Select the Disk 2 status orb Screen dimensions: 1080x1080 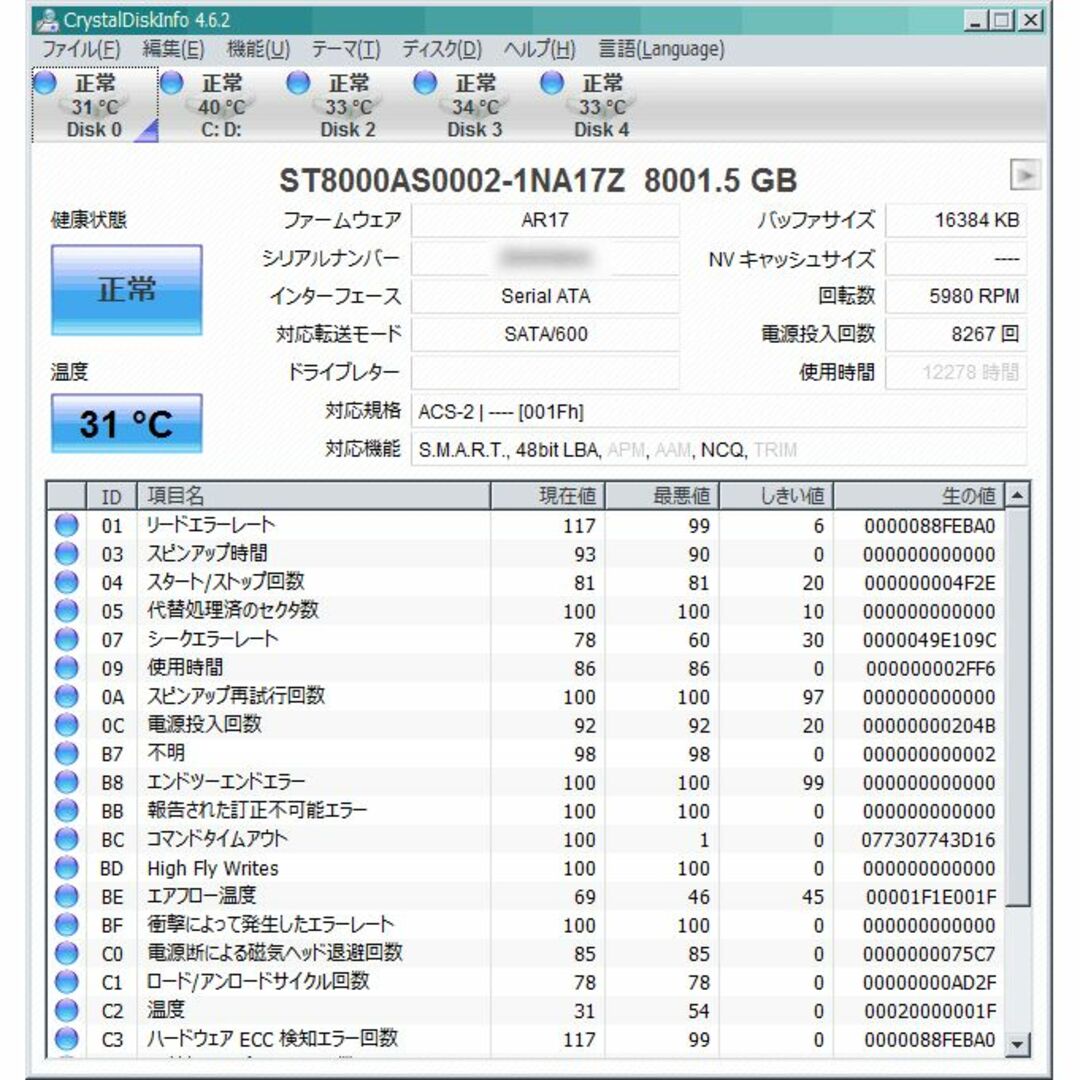(299, 83)
